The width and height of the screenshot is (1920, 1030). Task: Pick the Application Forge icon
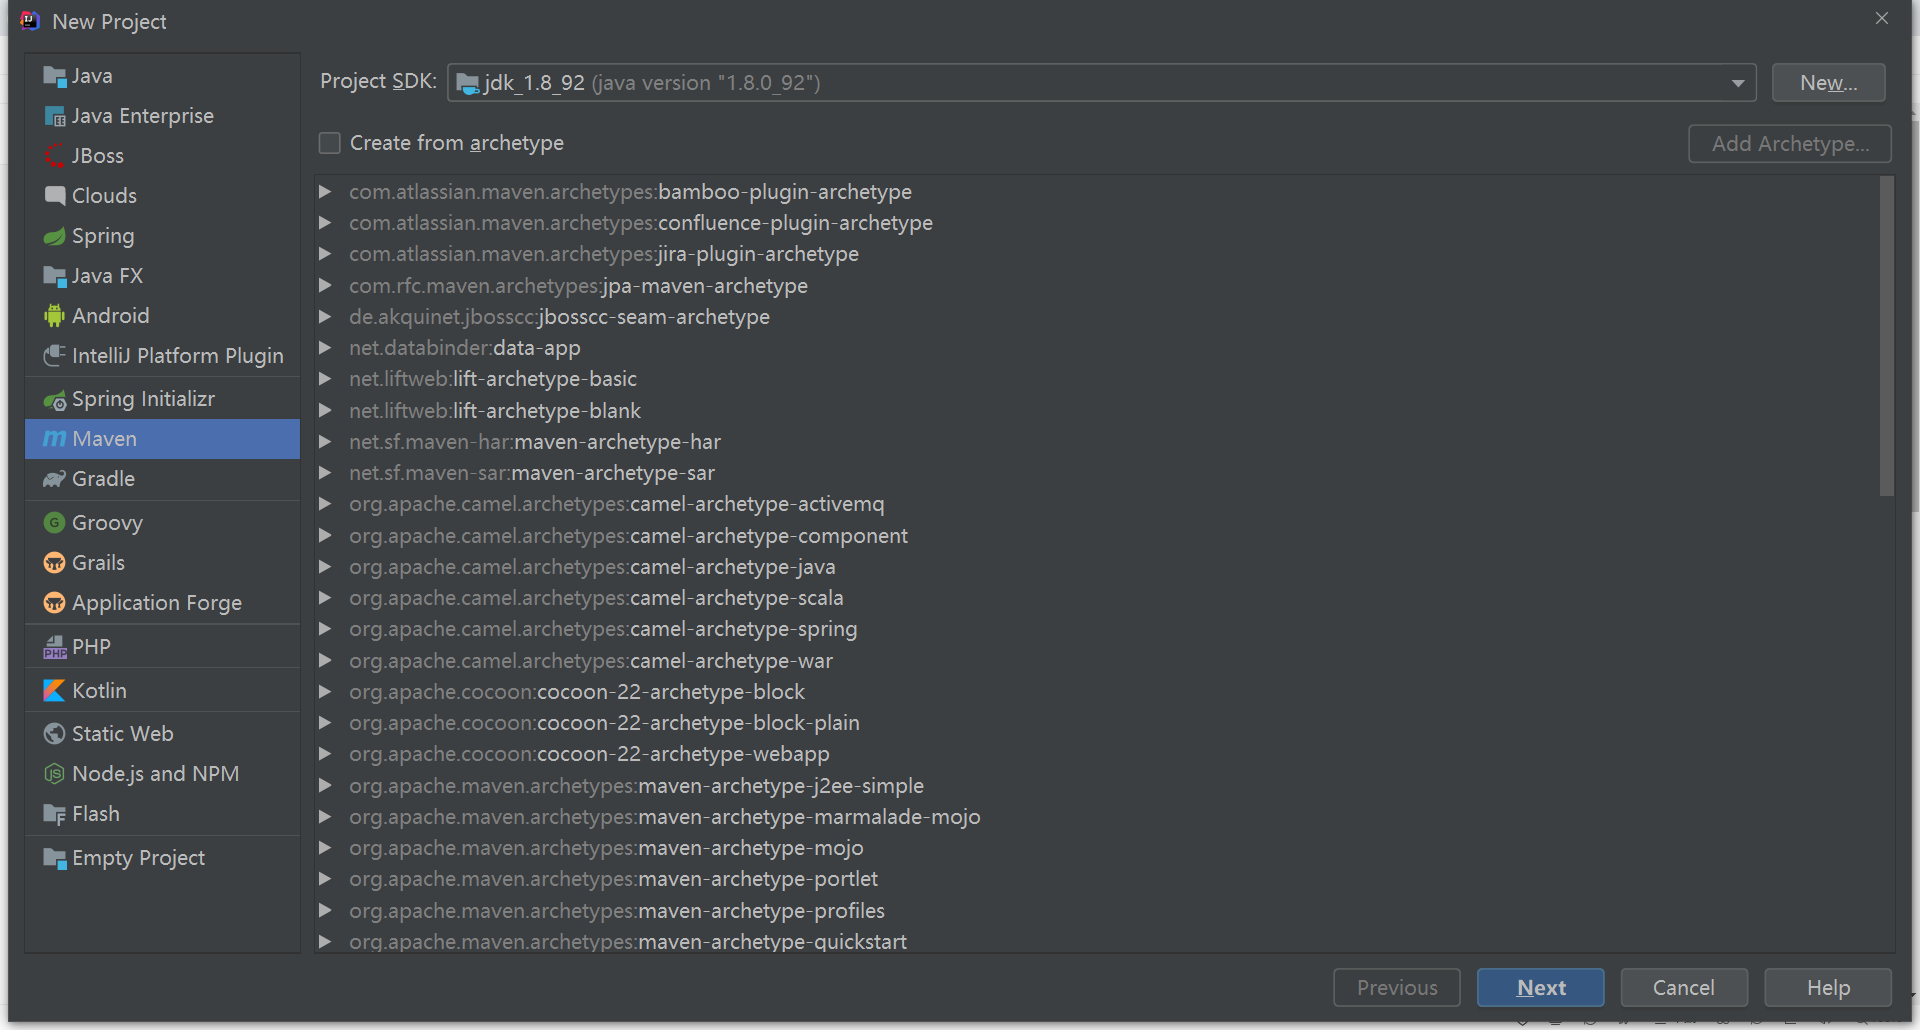click(55, 603)
